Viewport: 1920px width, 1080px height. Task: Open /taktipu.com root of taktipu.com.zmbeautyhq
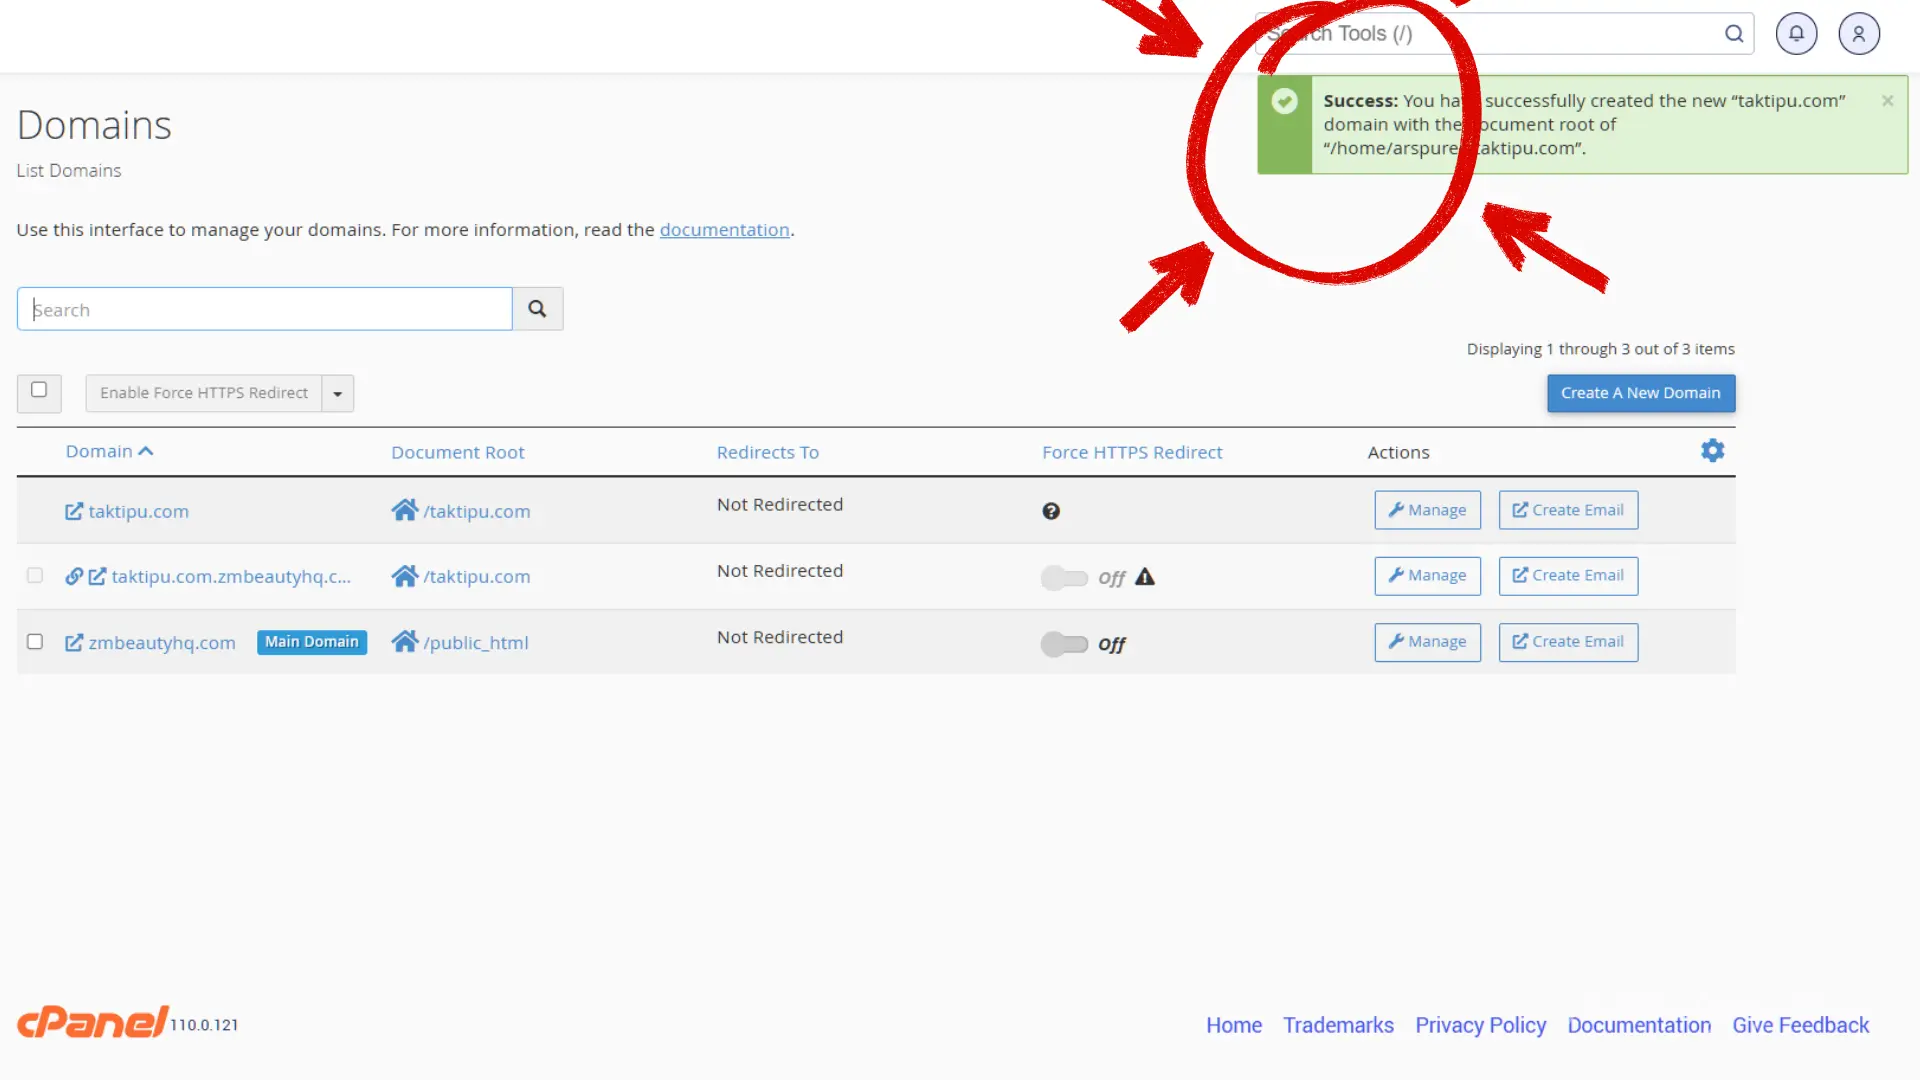477,576
